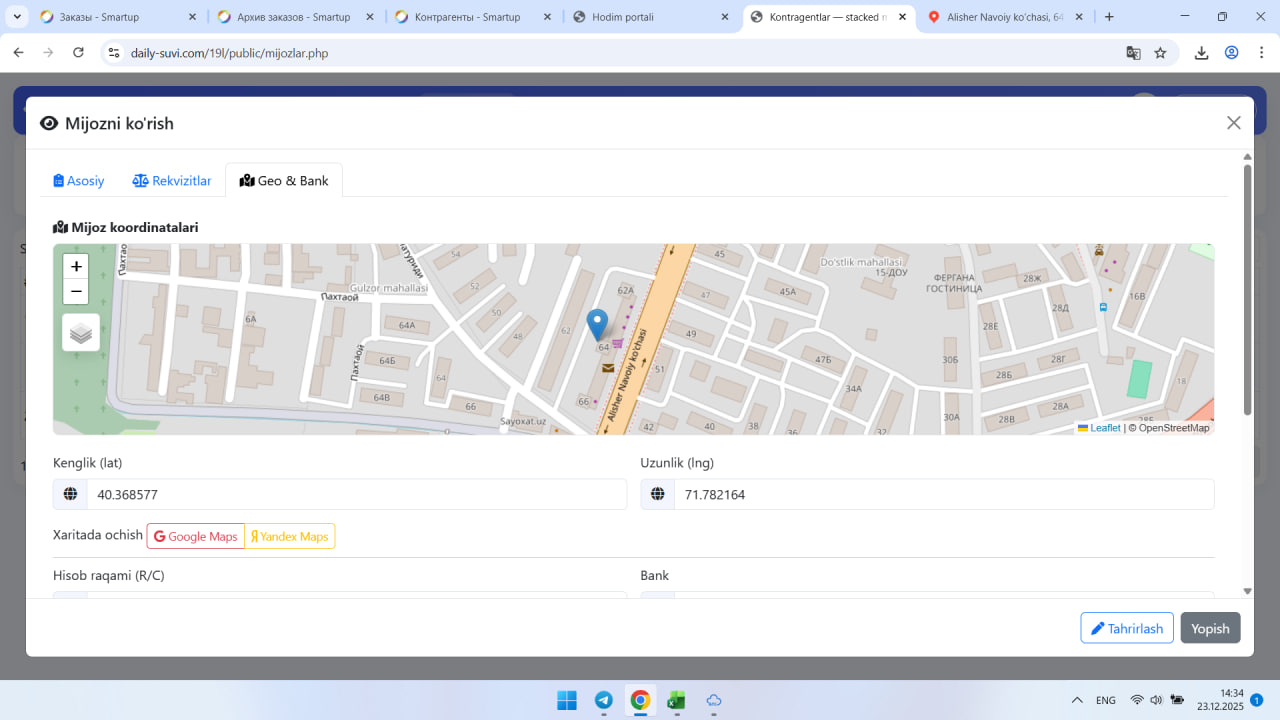The image size is (1280, 720).
Task: Open Telegram from the taskbar
Action: [x=604, y=700]
